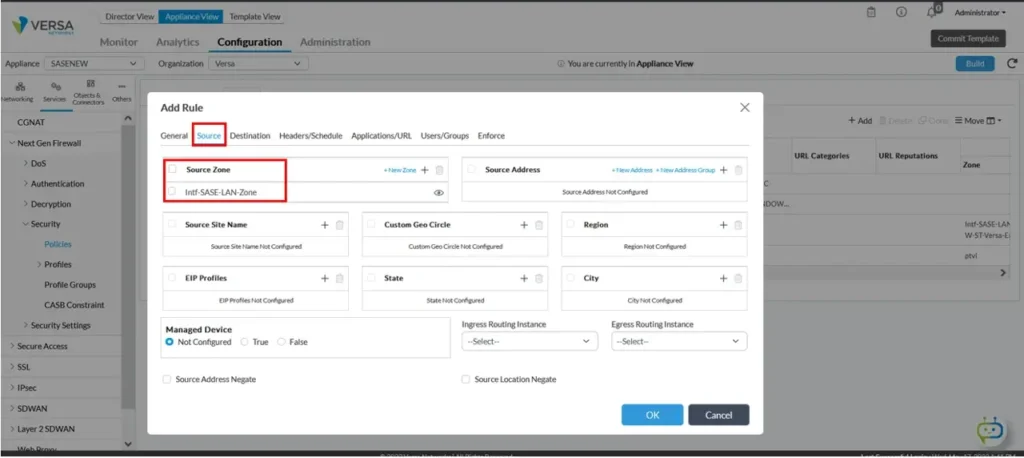The image size is (1024, 458).
Task: Select the True radio button for Managed Device
Action: 245,342
